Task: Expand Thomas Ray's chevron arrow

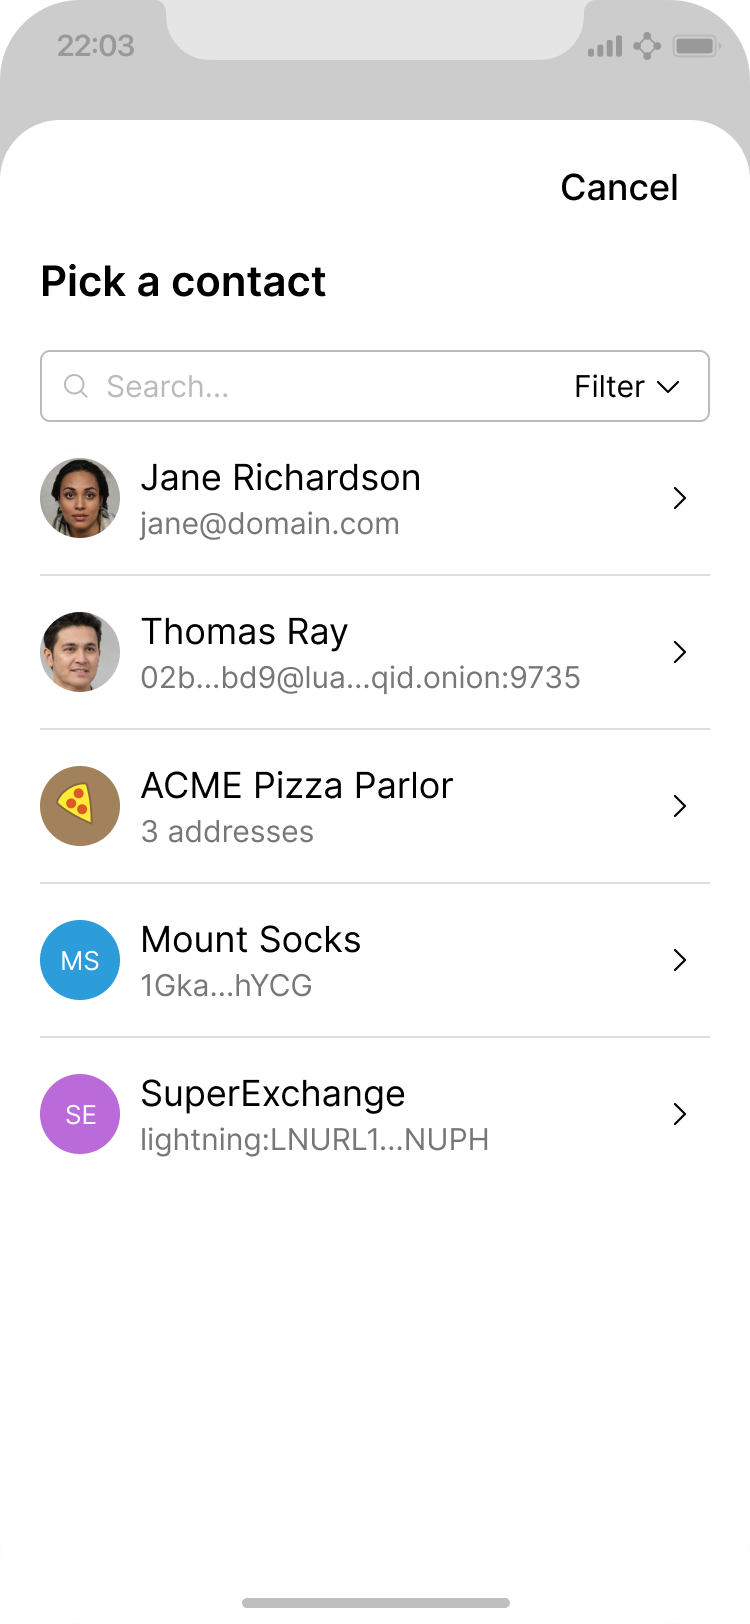Action: (x=680, y=652)
